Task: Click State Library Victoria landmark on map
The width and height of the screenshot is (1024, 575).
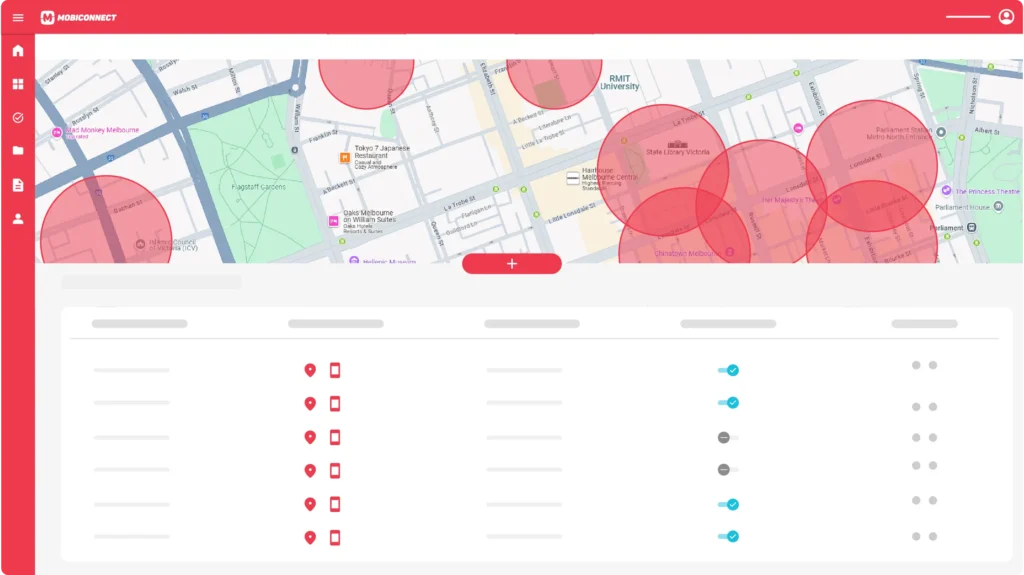Action: (678, 148)
